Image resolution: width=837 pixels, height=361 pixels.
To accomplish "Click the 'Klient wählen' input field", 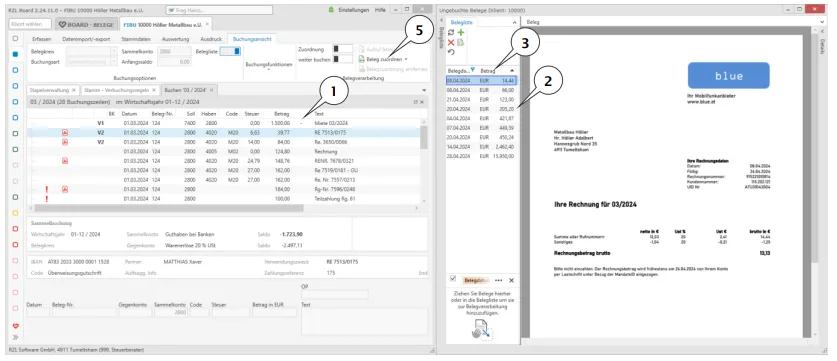I will point(30,24).
